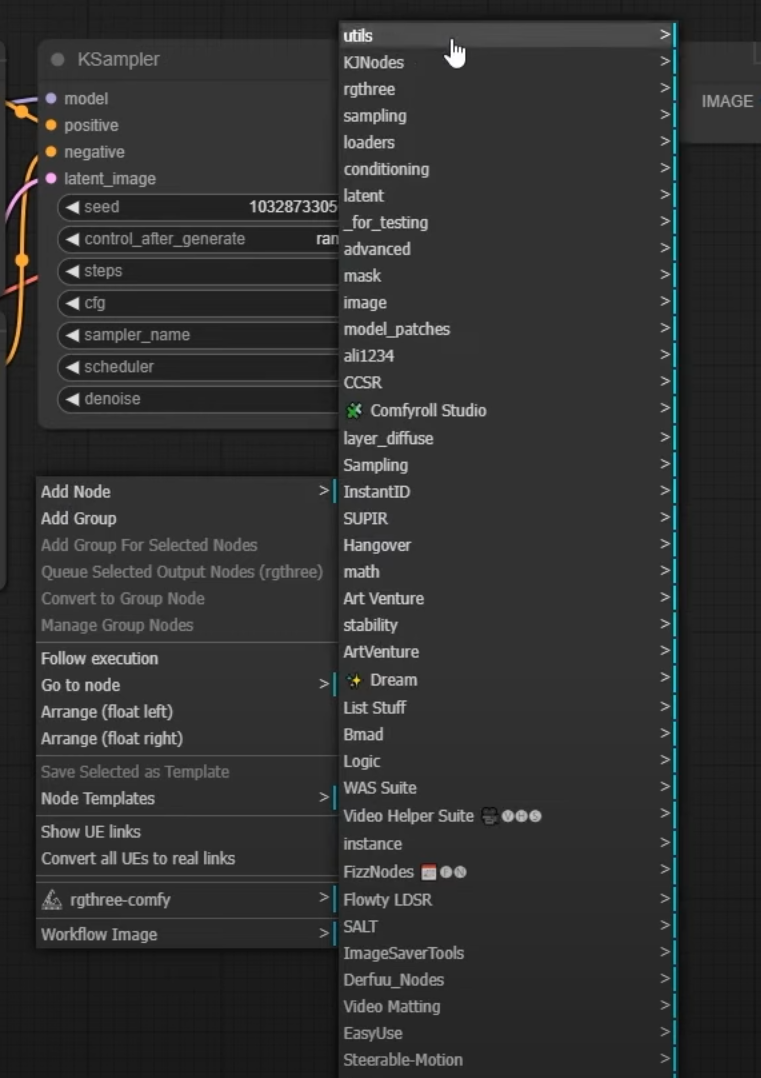Viewport: 761px width, 1078px height.
Task: Click the rgthree-comfy logo icon
Action: pyautogui.click(x=52, y=899)
